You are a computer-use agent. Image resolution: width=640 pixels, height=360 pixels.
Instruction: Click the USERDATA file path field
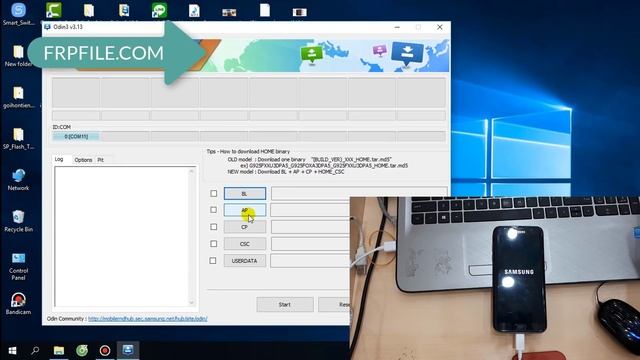coord(310,261)
